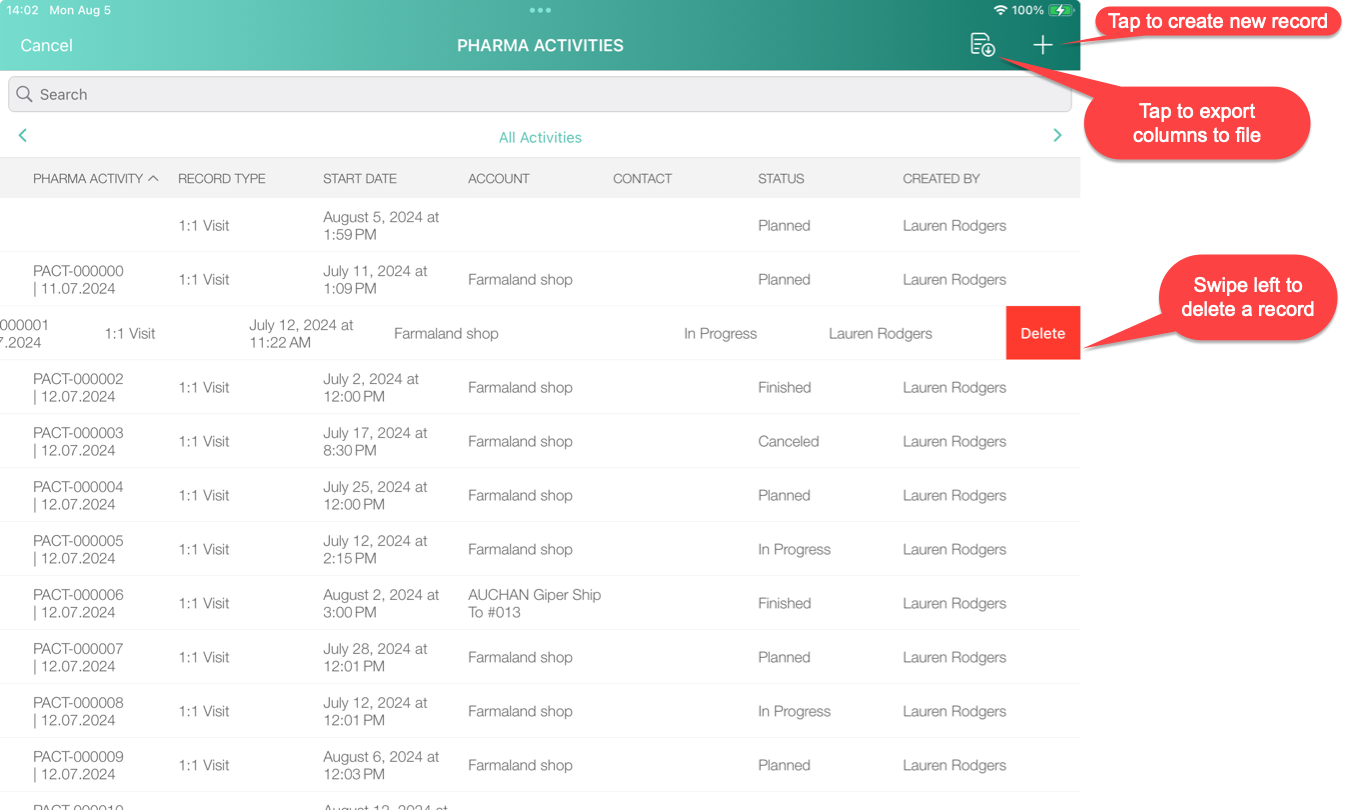The width and height of the screenshot is (1360, 810).
Task: Tap the RECORD TYPE column header
Action: [221, 178]
